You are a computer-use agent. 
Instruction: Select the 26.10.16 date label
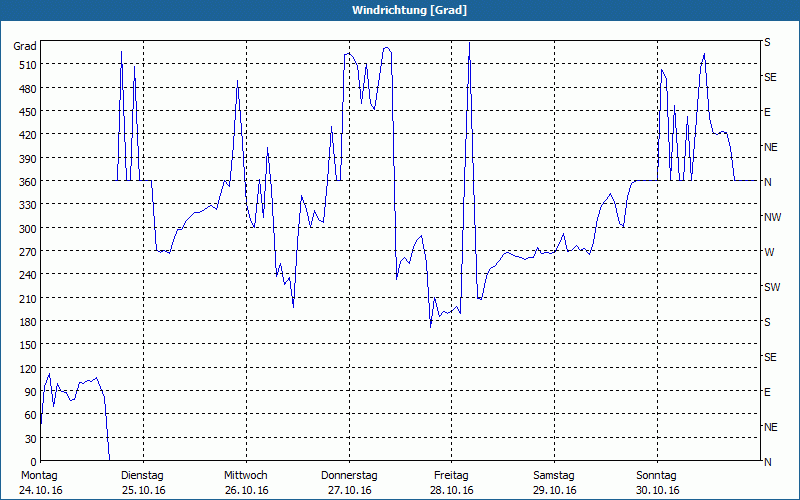coord(247,490)
